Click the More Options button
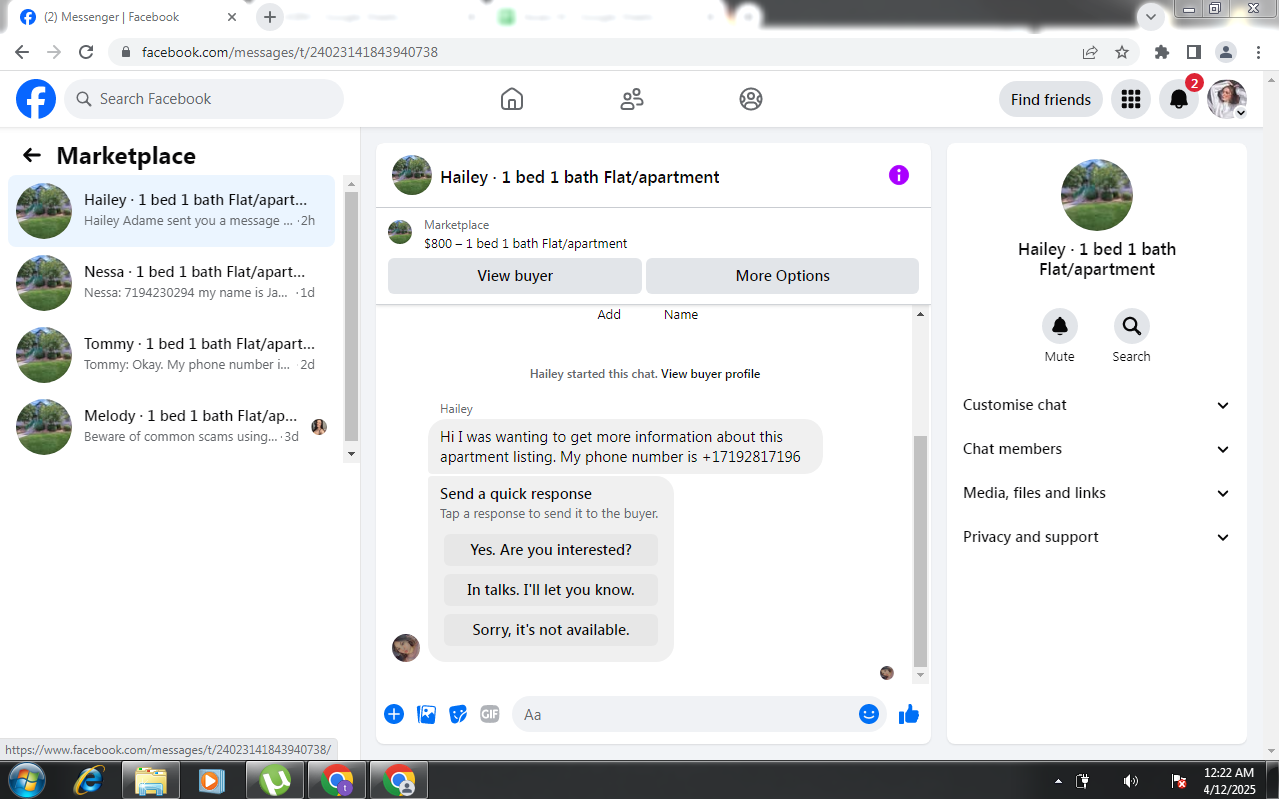The image size is (1279, 799). coord(782,276)
